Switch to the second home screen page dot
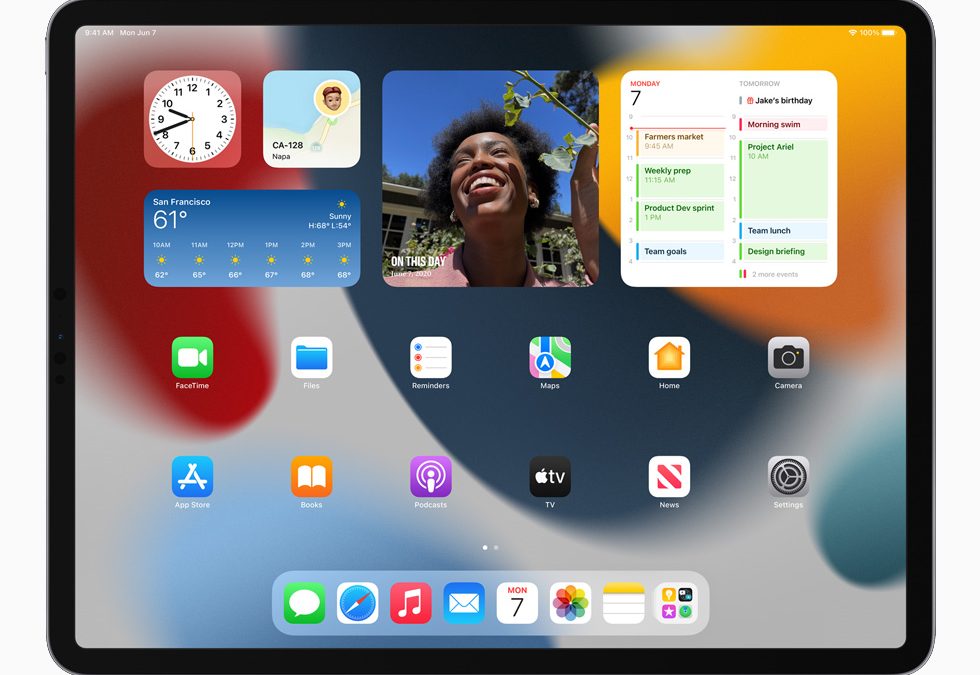The height and width of the screenshot is (675, 980). 496,548
